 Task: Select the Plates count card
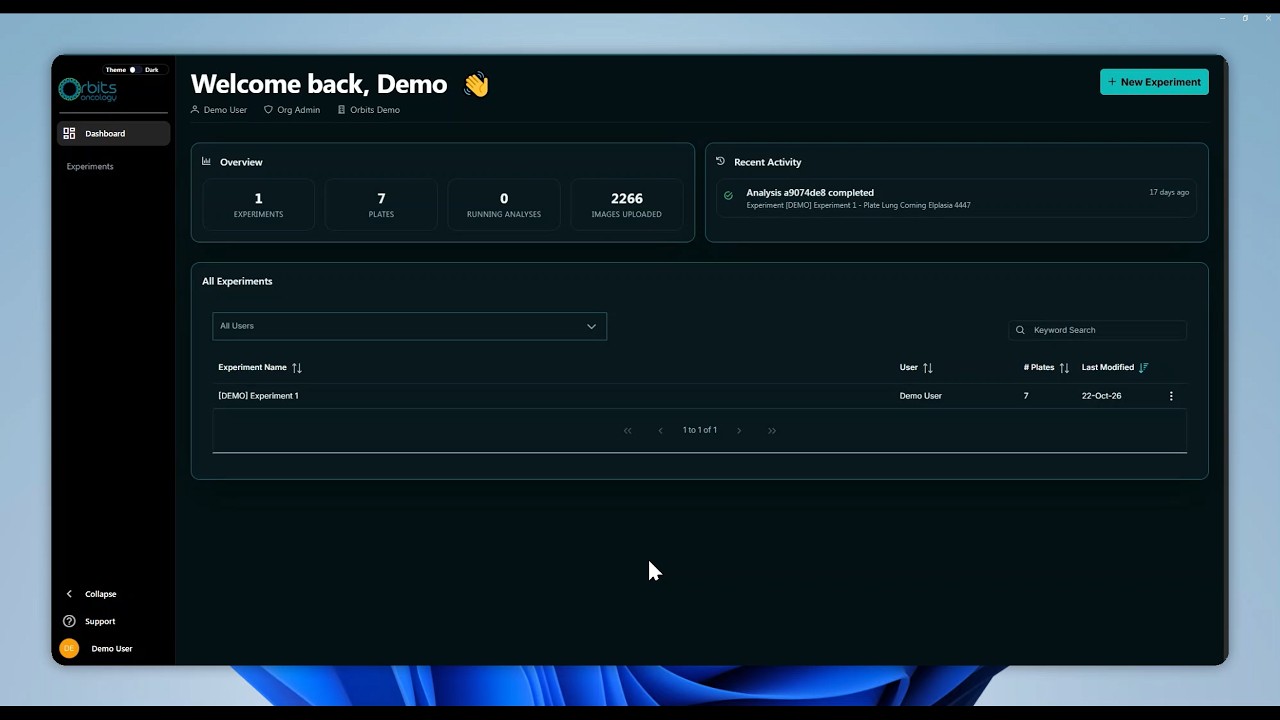381,205
